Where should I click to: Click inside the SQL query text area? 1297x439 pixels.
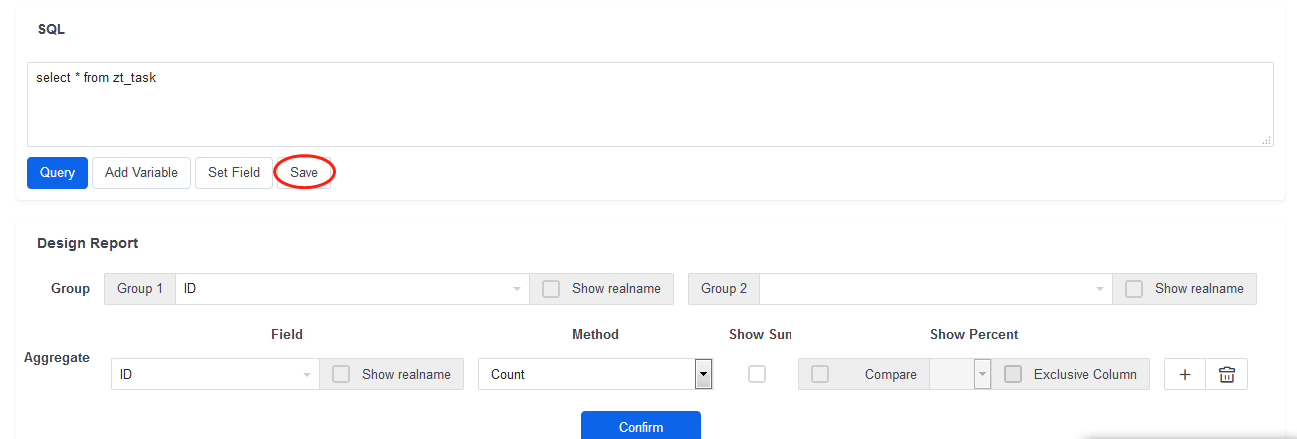point(650,105)
